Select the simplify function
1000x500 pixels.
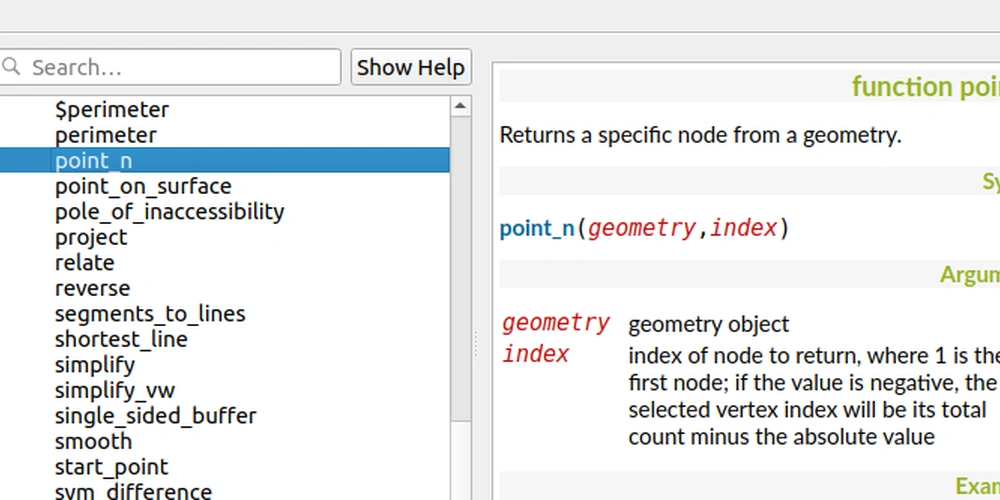94,365
